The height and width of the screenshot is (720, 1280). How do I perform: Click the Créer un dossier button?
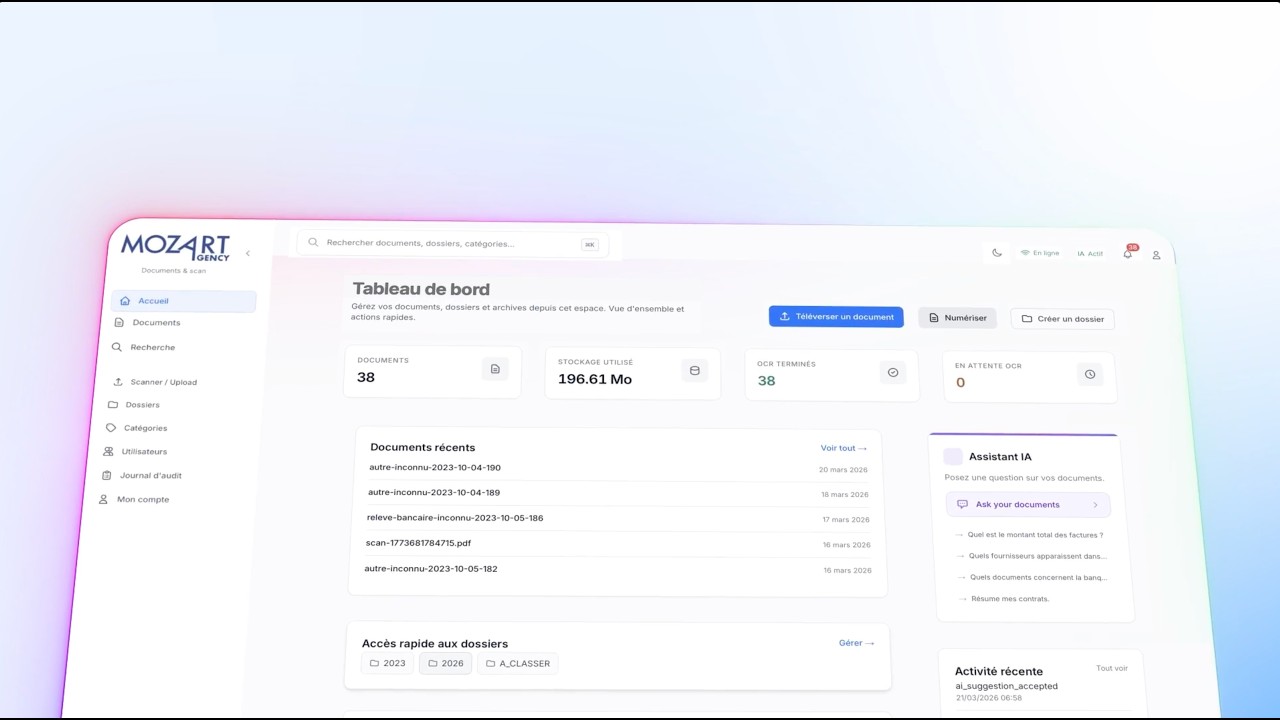pyautogui.click(x=1062, y=319)
